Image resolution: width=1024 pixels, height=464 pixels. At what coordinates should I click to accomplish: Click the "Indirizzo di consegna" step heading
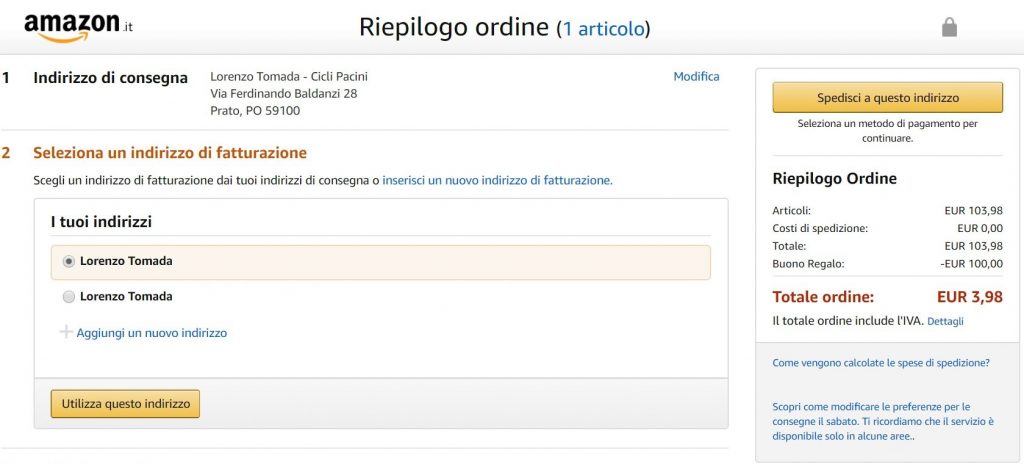tap(110, 78)
